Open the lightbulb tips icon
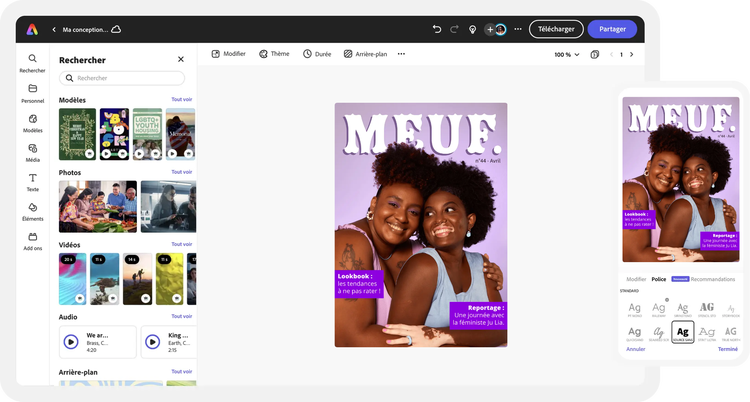 coord(472,29)
